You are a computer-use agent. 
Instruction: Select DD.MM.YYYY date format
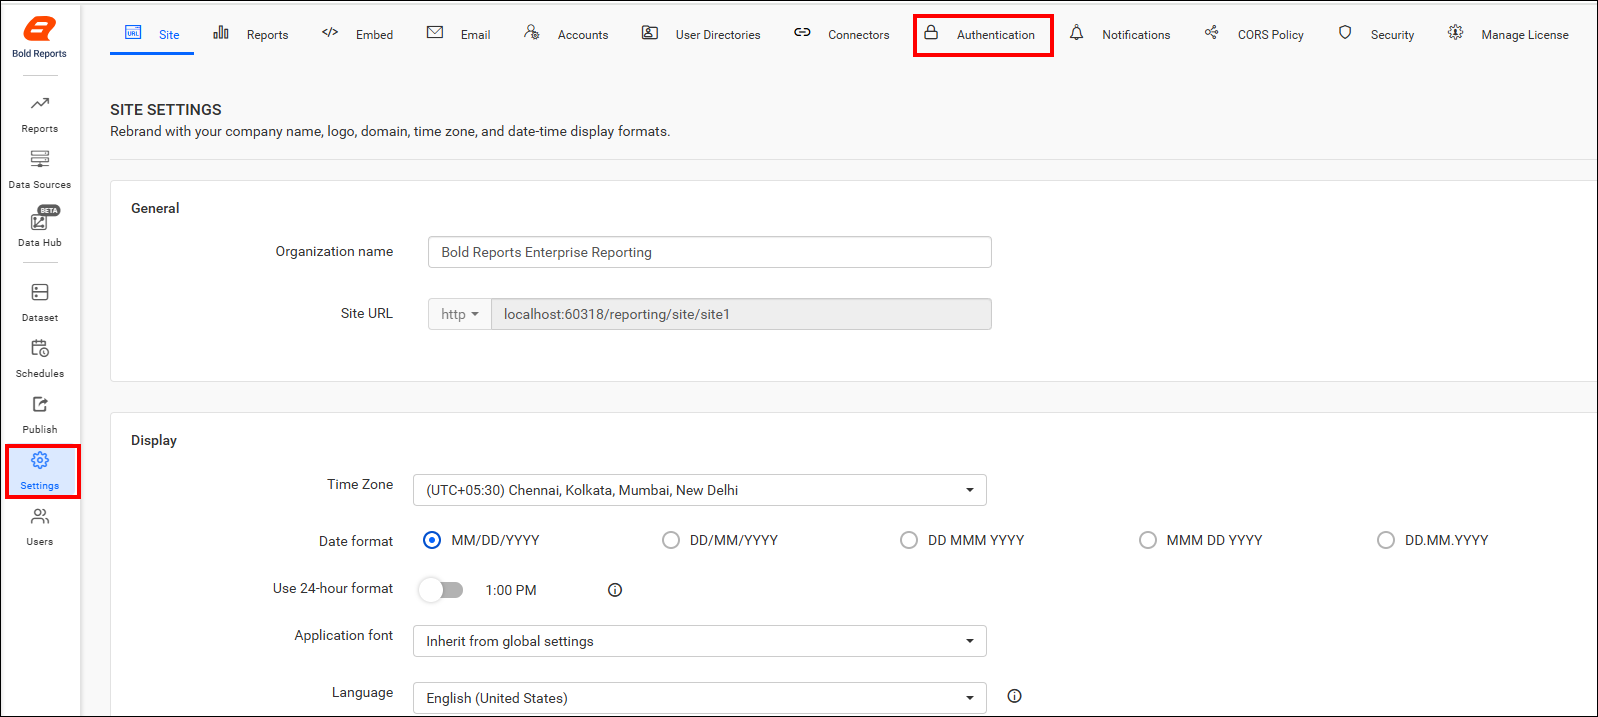pos(1386,540)
